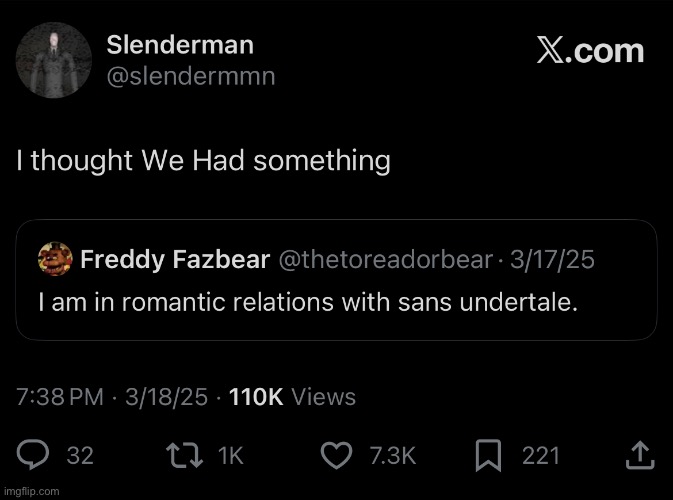Bookmark the post using ribbon icon
This screenshot has width=673, height=500.
(488, 456)
